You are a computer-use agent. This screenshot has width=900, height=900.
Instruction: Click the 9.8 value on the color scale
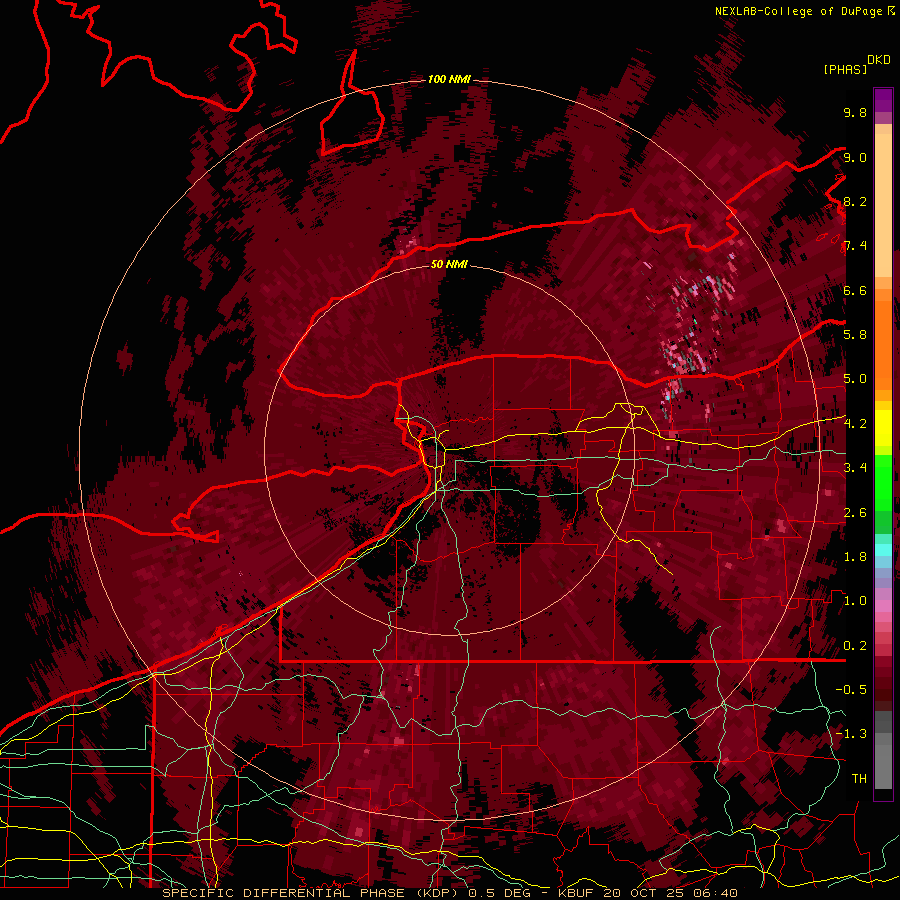pyautogui.click(x=855, y=112)
